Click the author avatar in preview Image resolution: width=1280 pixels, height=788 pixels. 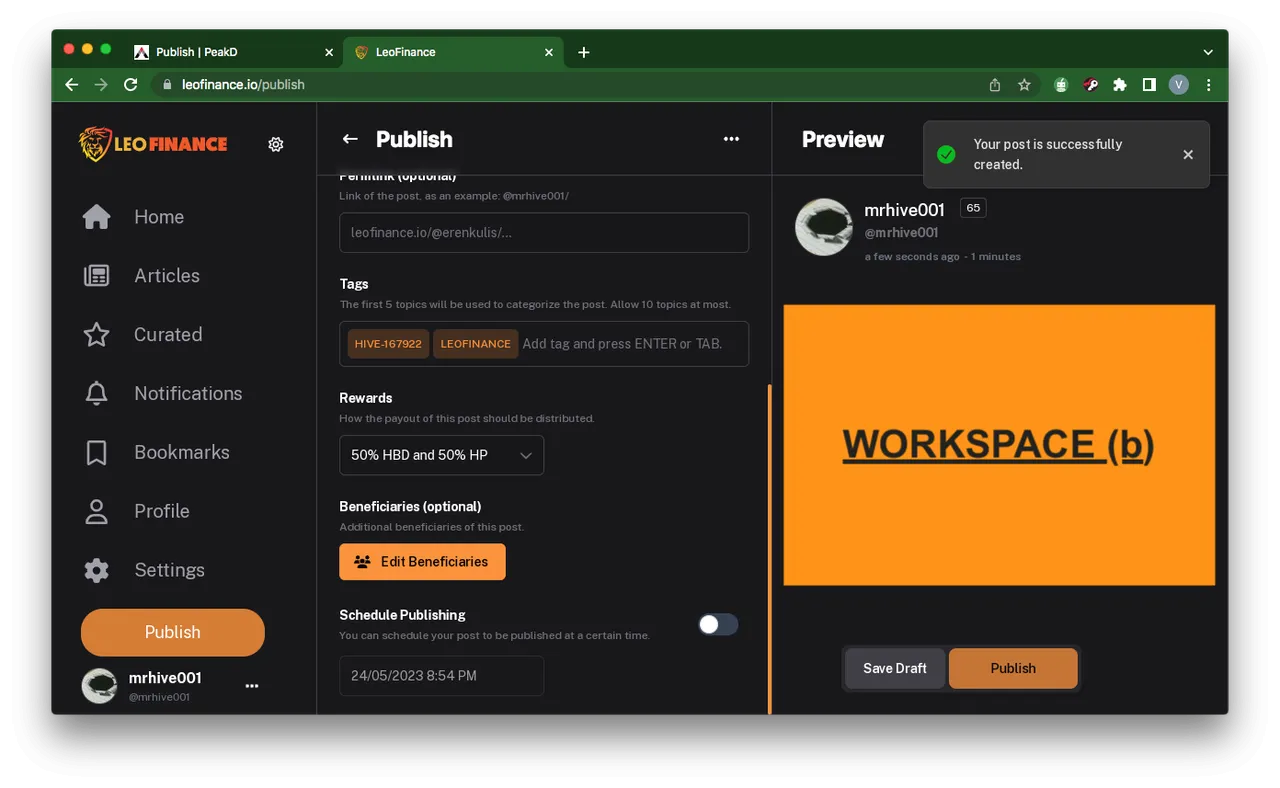click(823, 227)
